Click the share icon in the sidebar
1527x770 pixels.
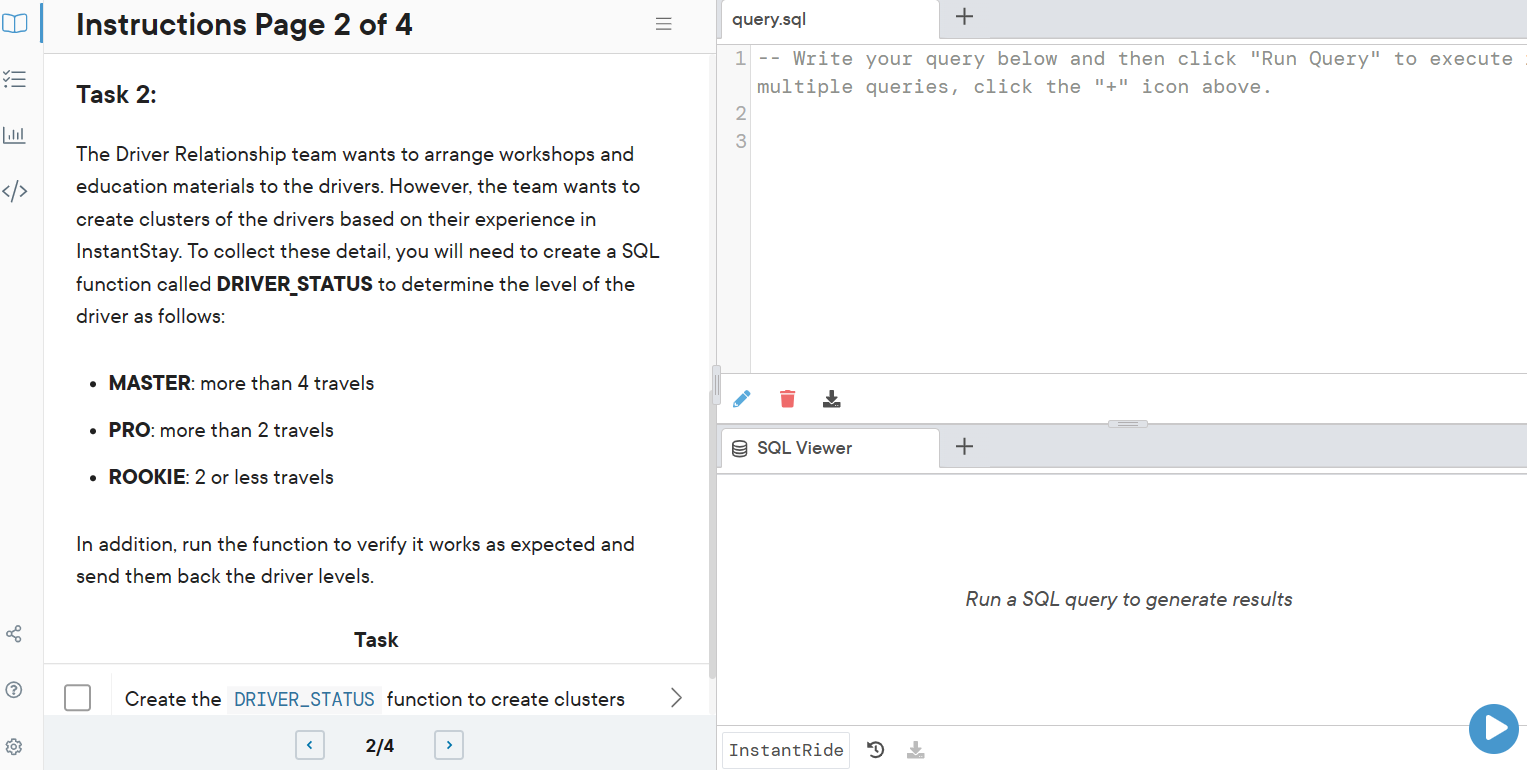pos(14,633)
